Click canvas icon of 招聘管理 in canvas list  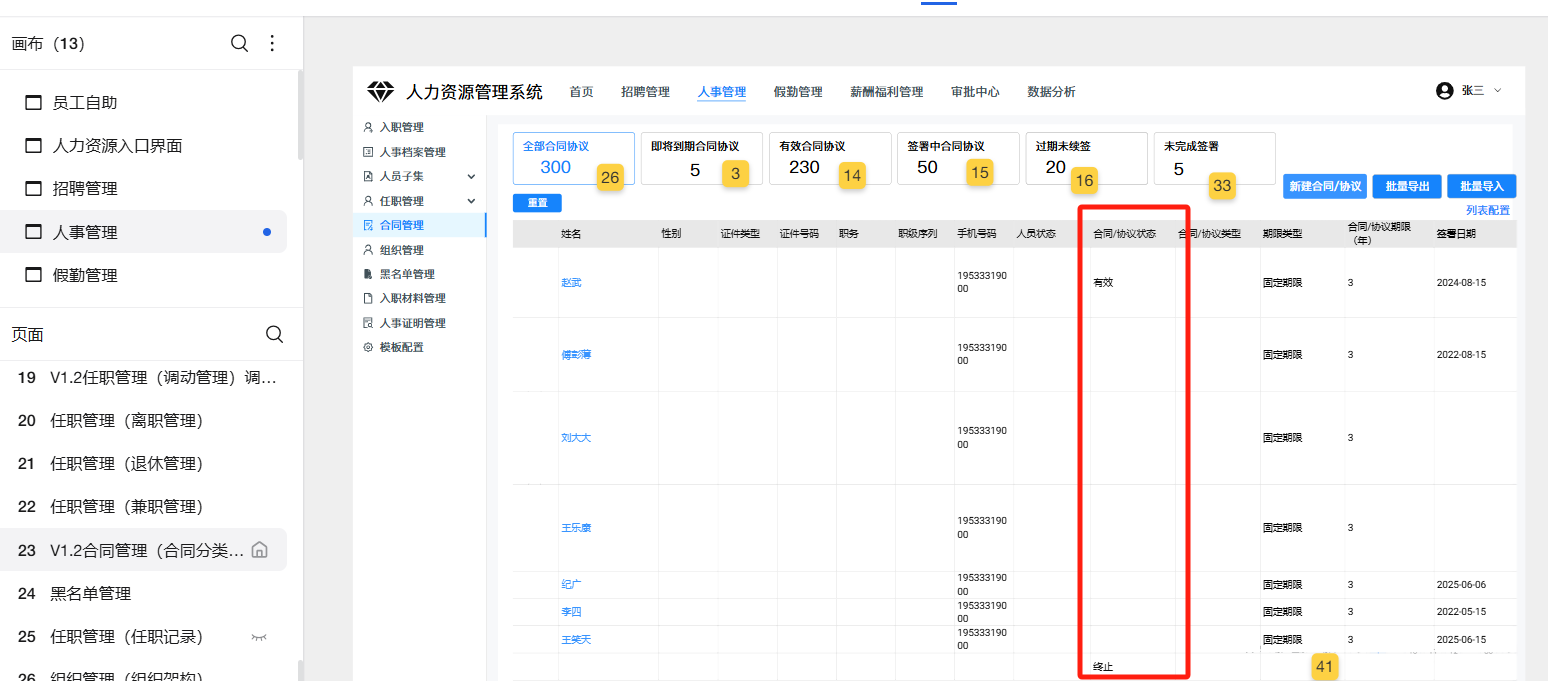33,189
